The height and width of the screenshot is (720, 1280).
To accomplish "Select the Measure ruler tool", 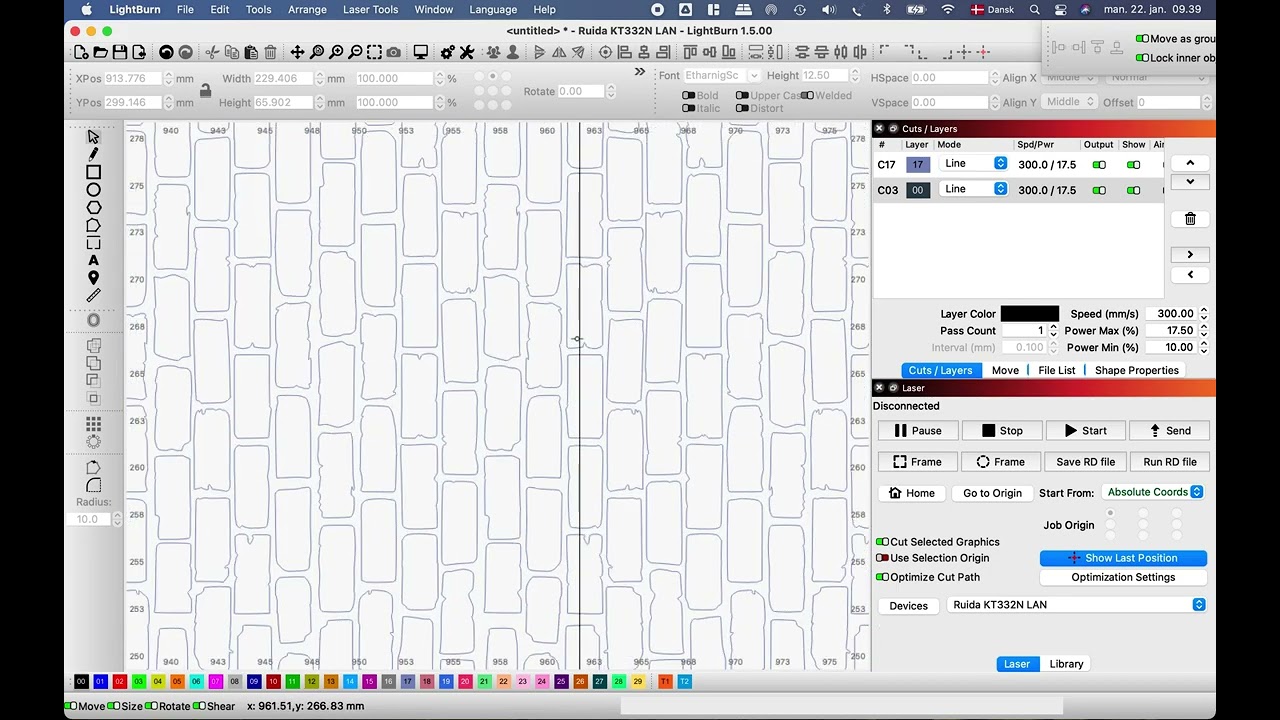I will pos(93,296).
